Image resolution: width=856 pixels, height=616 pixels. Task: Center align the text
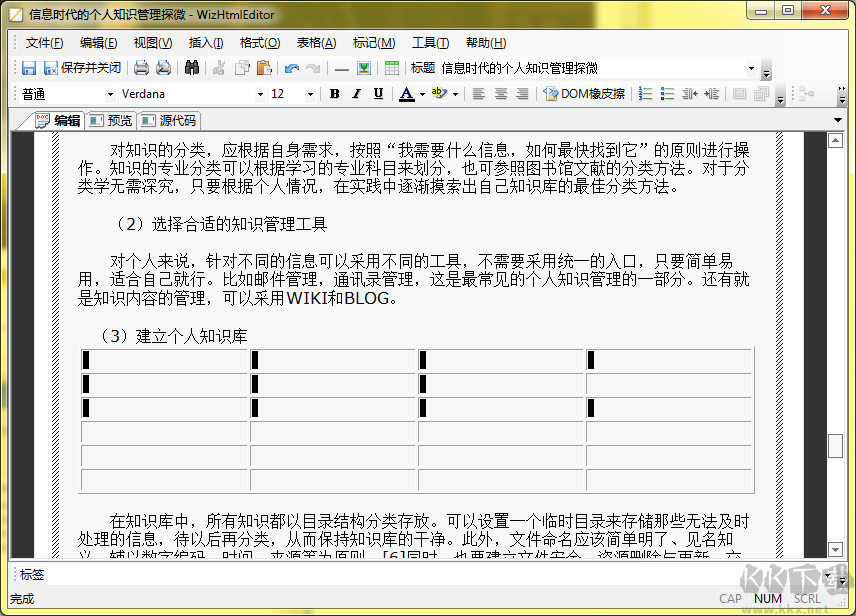[x=501, y=94]
